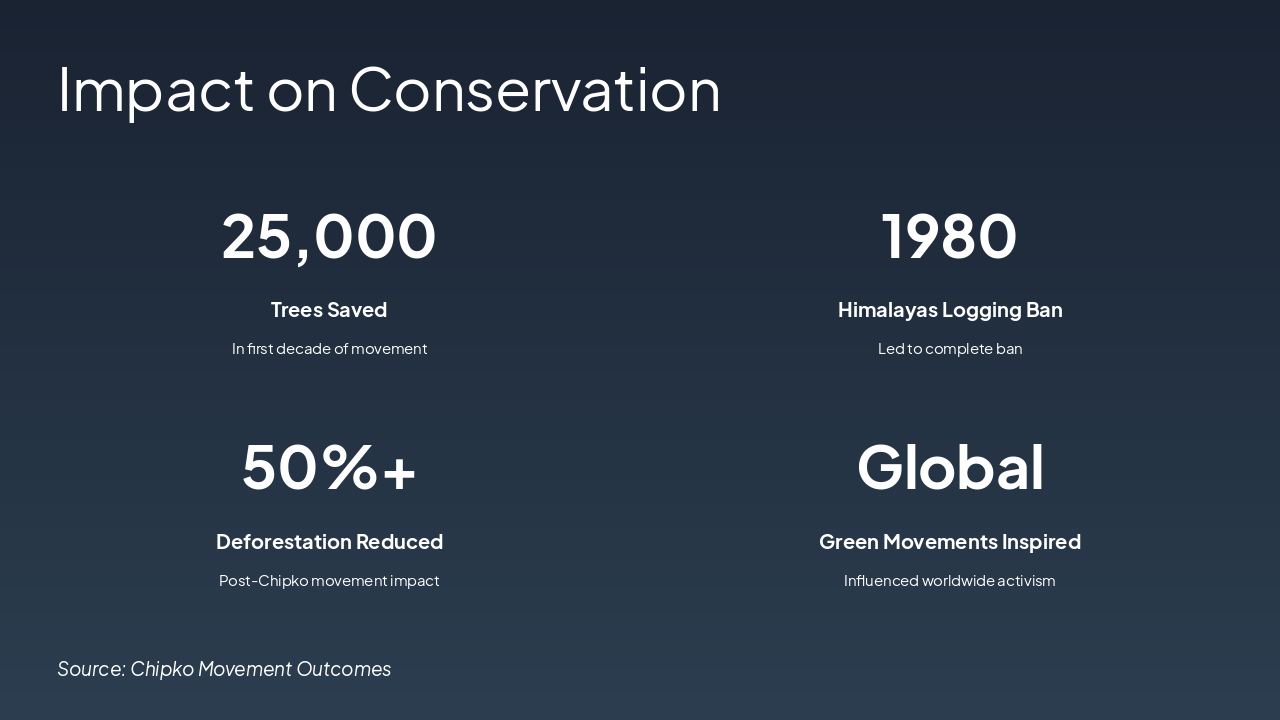Click the word 'Conservation' in the title
The width and height of the screenshot is (1280, 720).
click(x=535, y=89)
